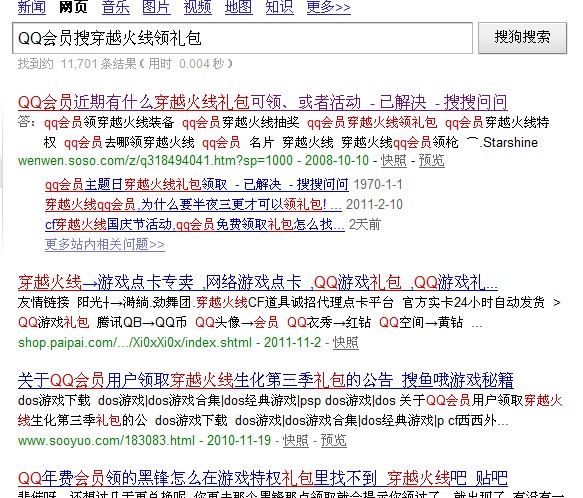Open sub-link qq会员主题日穿越火线礼包领取

coord(197,184)
